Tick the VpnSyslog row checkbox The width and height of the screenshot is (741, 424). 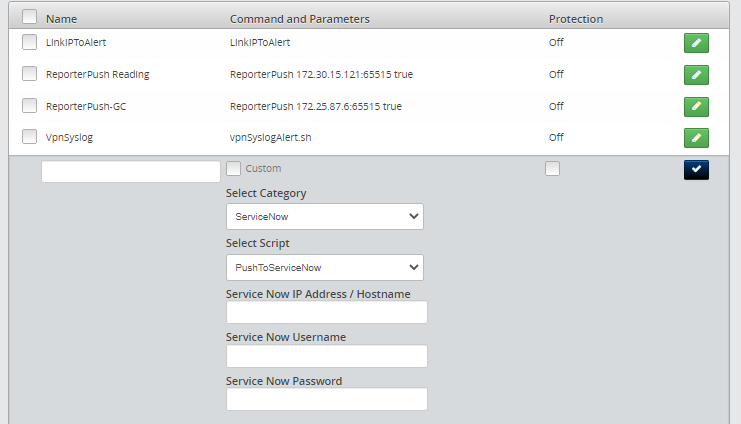[x=29, y=137]
